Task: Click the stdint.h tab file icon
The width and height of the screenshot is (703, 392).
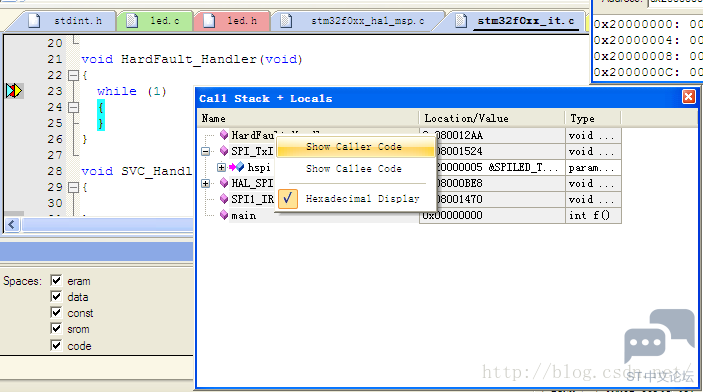Action: [x=35, y=21]
